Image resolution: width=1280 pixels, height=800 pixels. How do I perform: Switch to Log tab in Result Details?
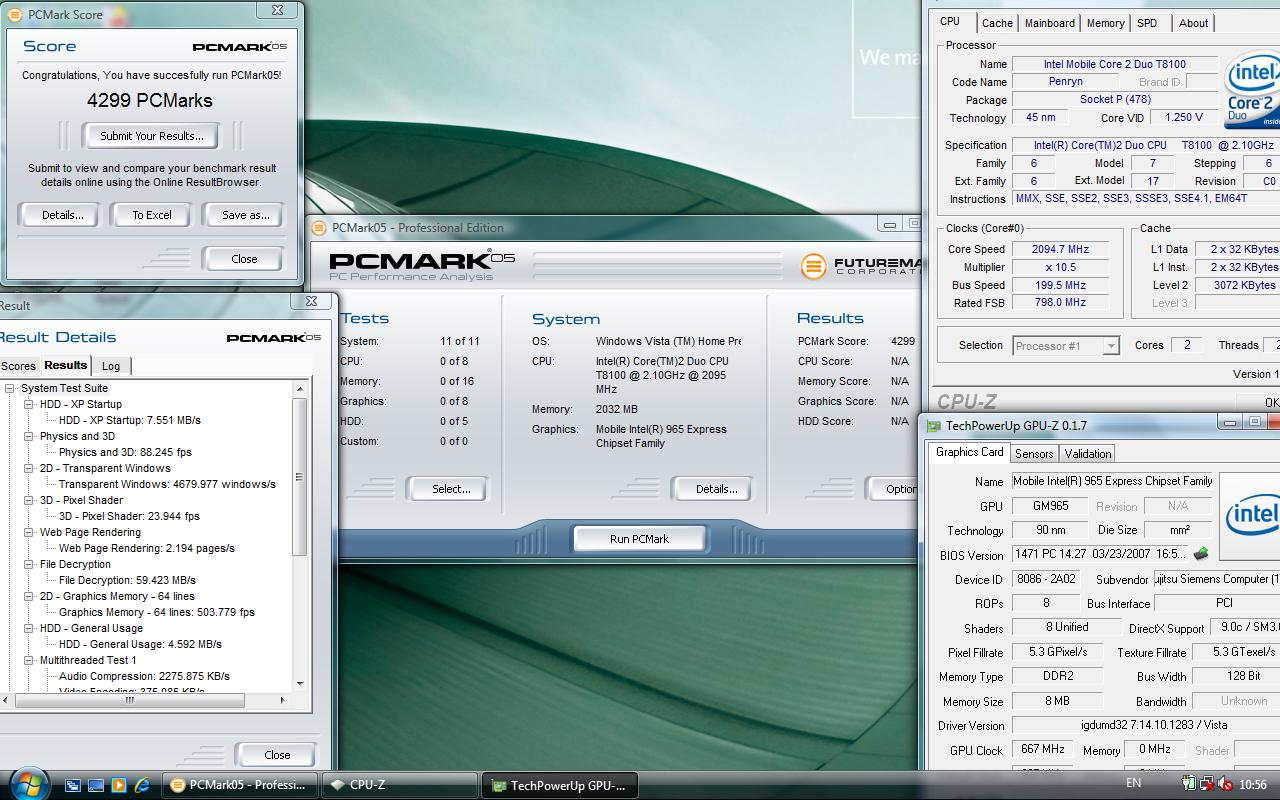coord(111,366)
